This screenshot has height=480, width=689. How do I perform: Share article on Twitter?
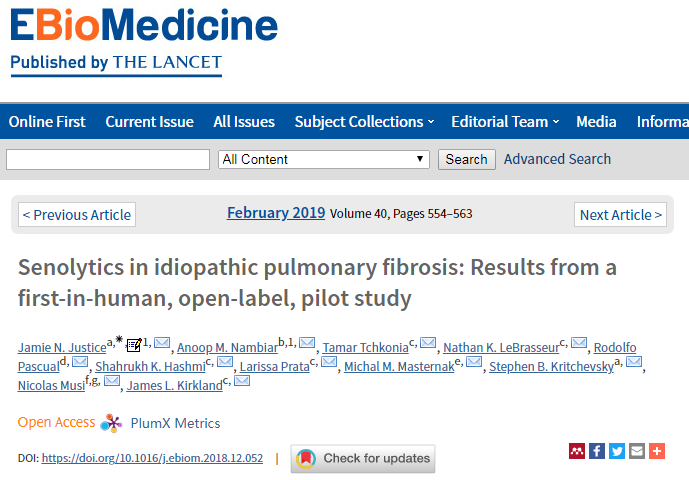617,451
